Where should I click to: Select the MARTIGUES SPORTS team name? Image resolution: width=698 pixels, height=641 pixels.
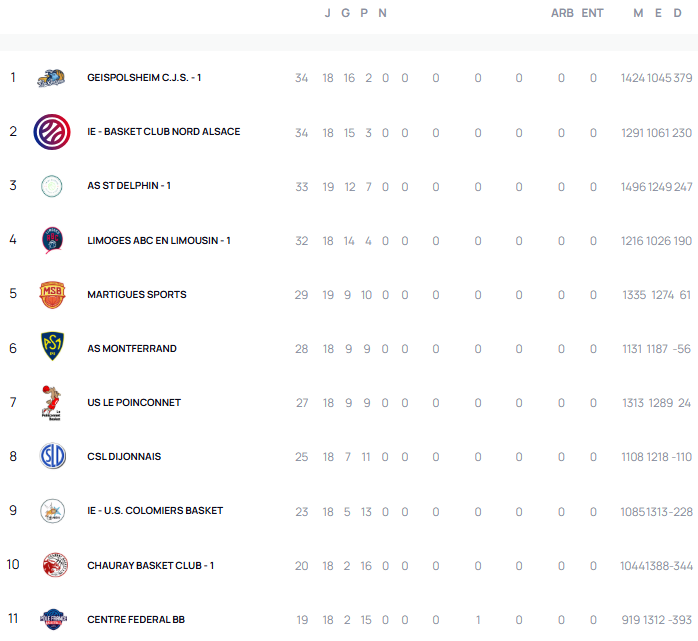pos(137,294)
